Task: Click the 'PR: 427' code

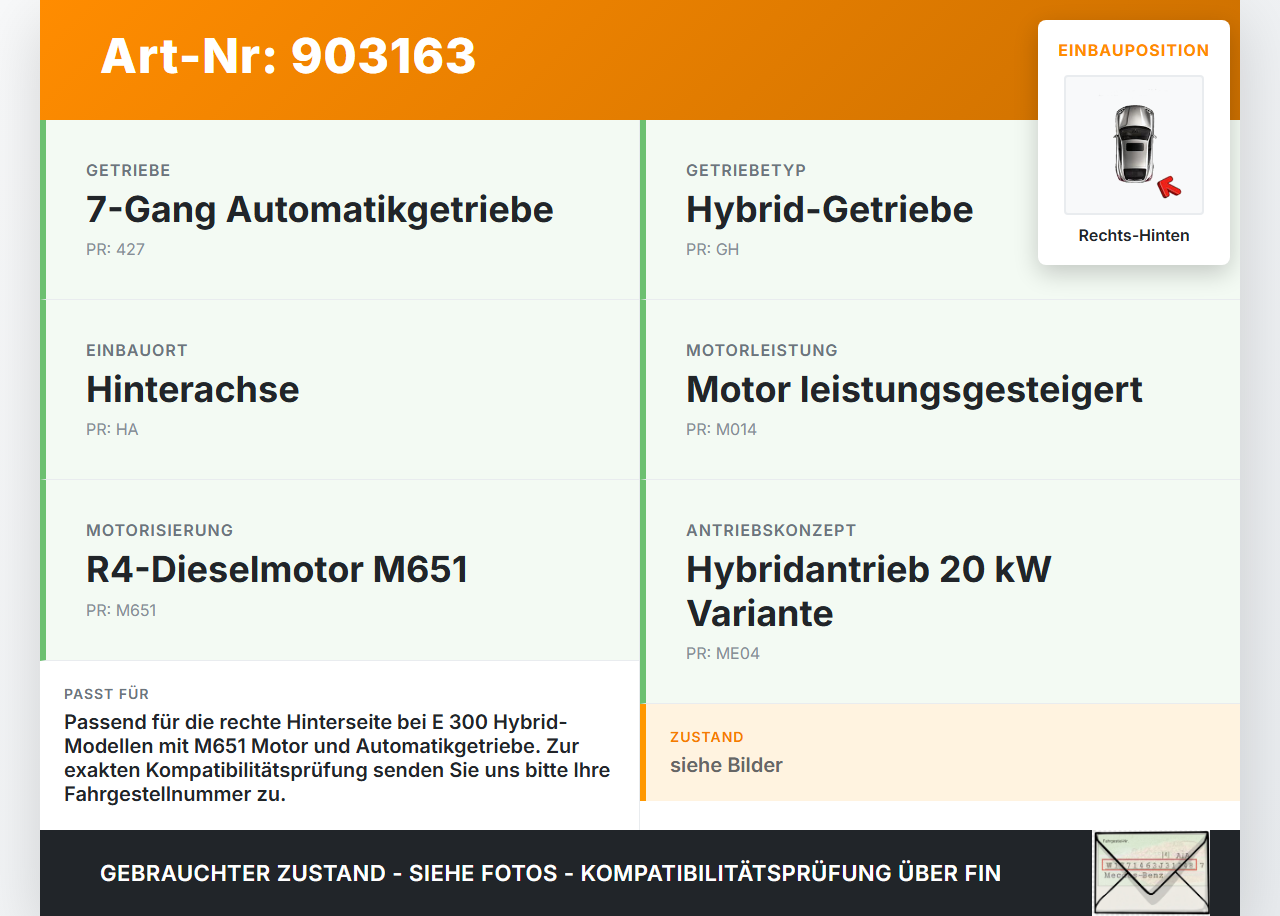Action: click(115, 249)
